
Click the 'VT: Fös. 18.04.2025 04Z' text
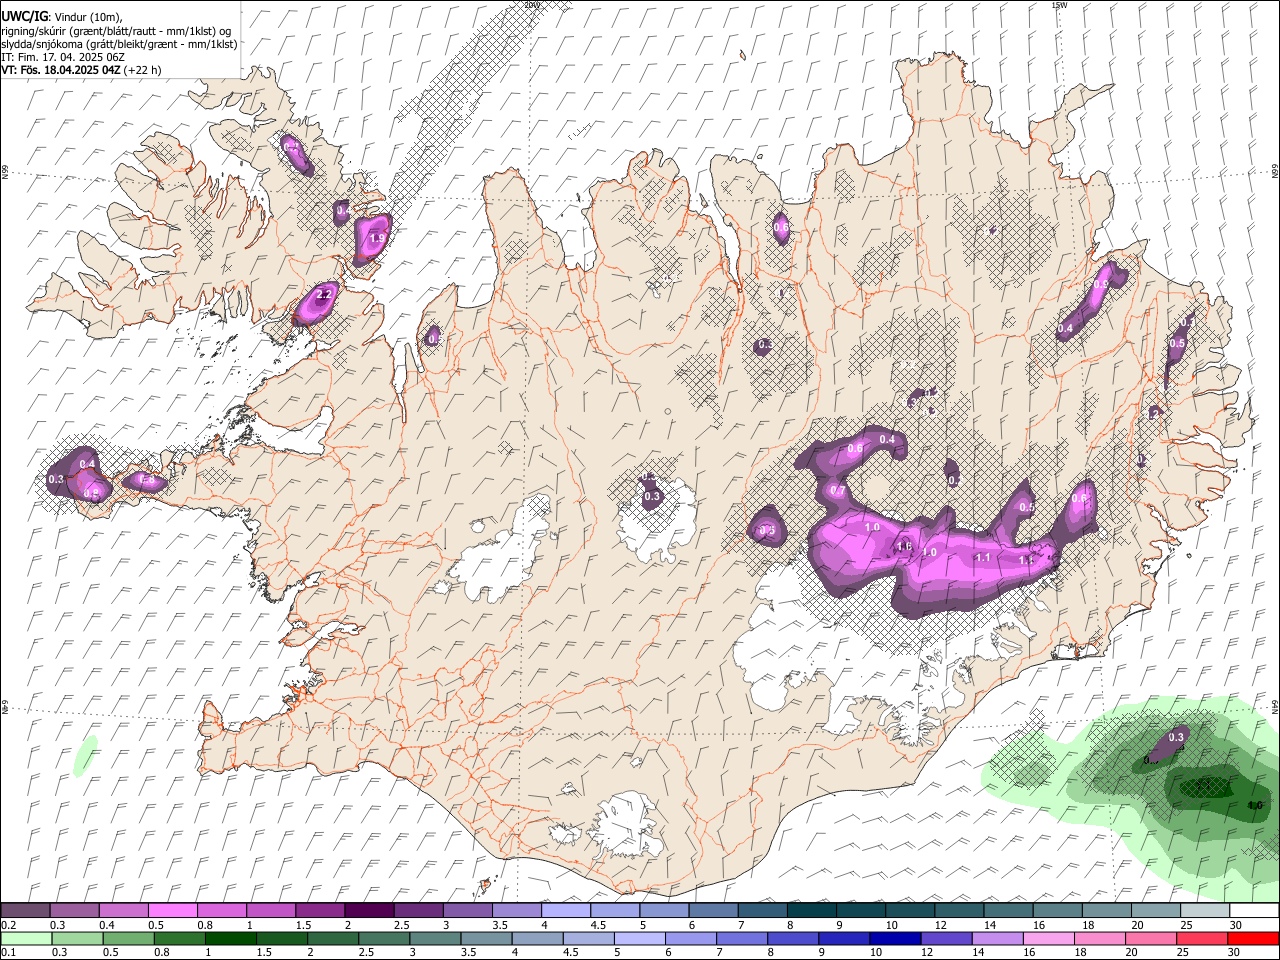[x=61, y=70]
